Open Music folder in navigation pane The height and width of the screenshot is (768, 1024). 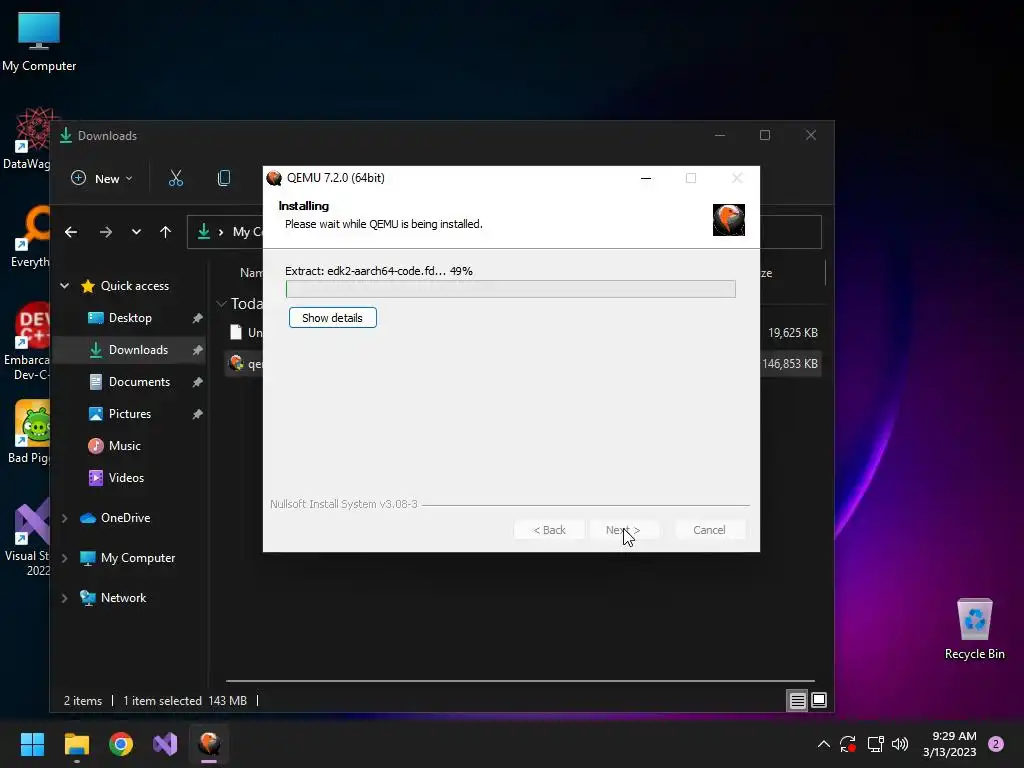coord(124,445)
